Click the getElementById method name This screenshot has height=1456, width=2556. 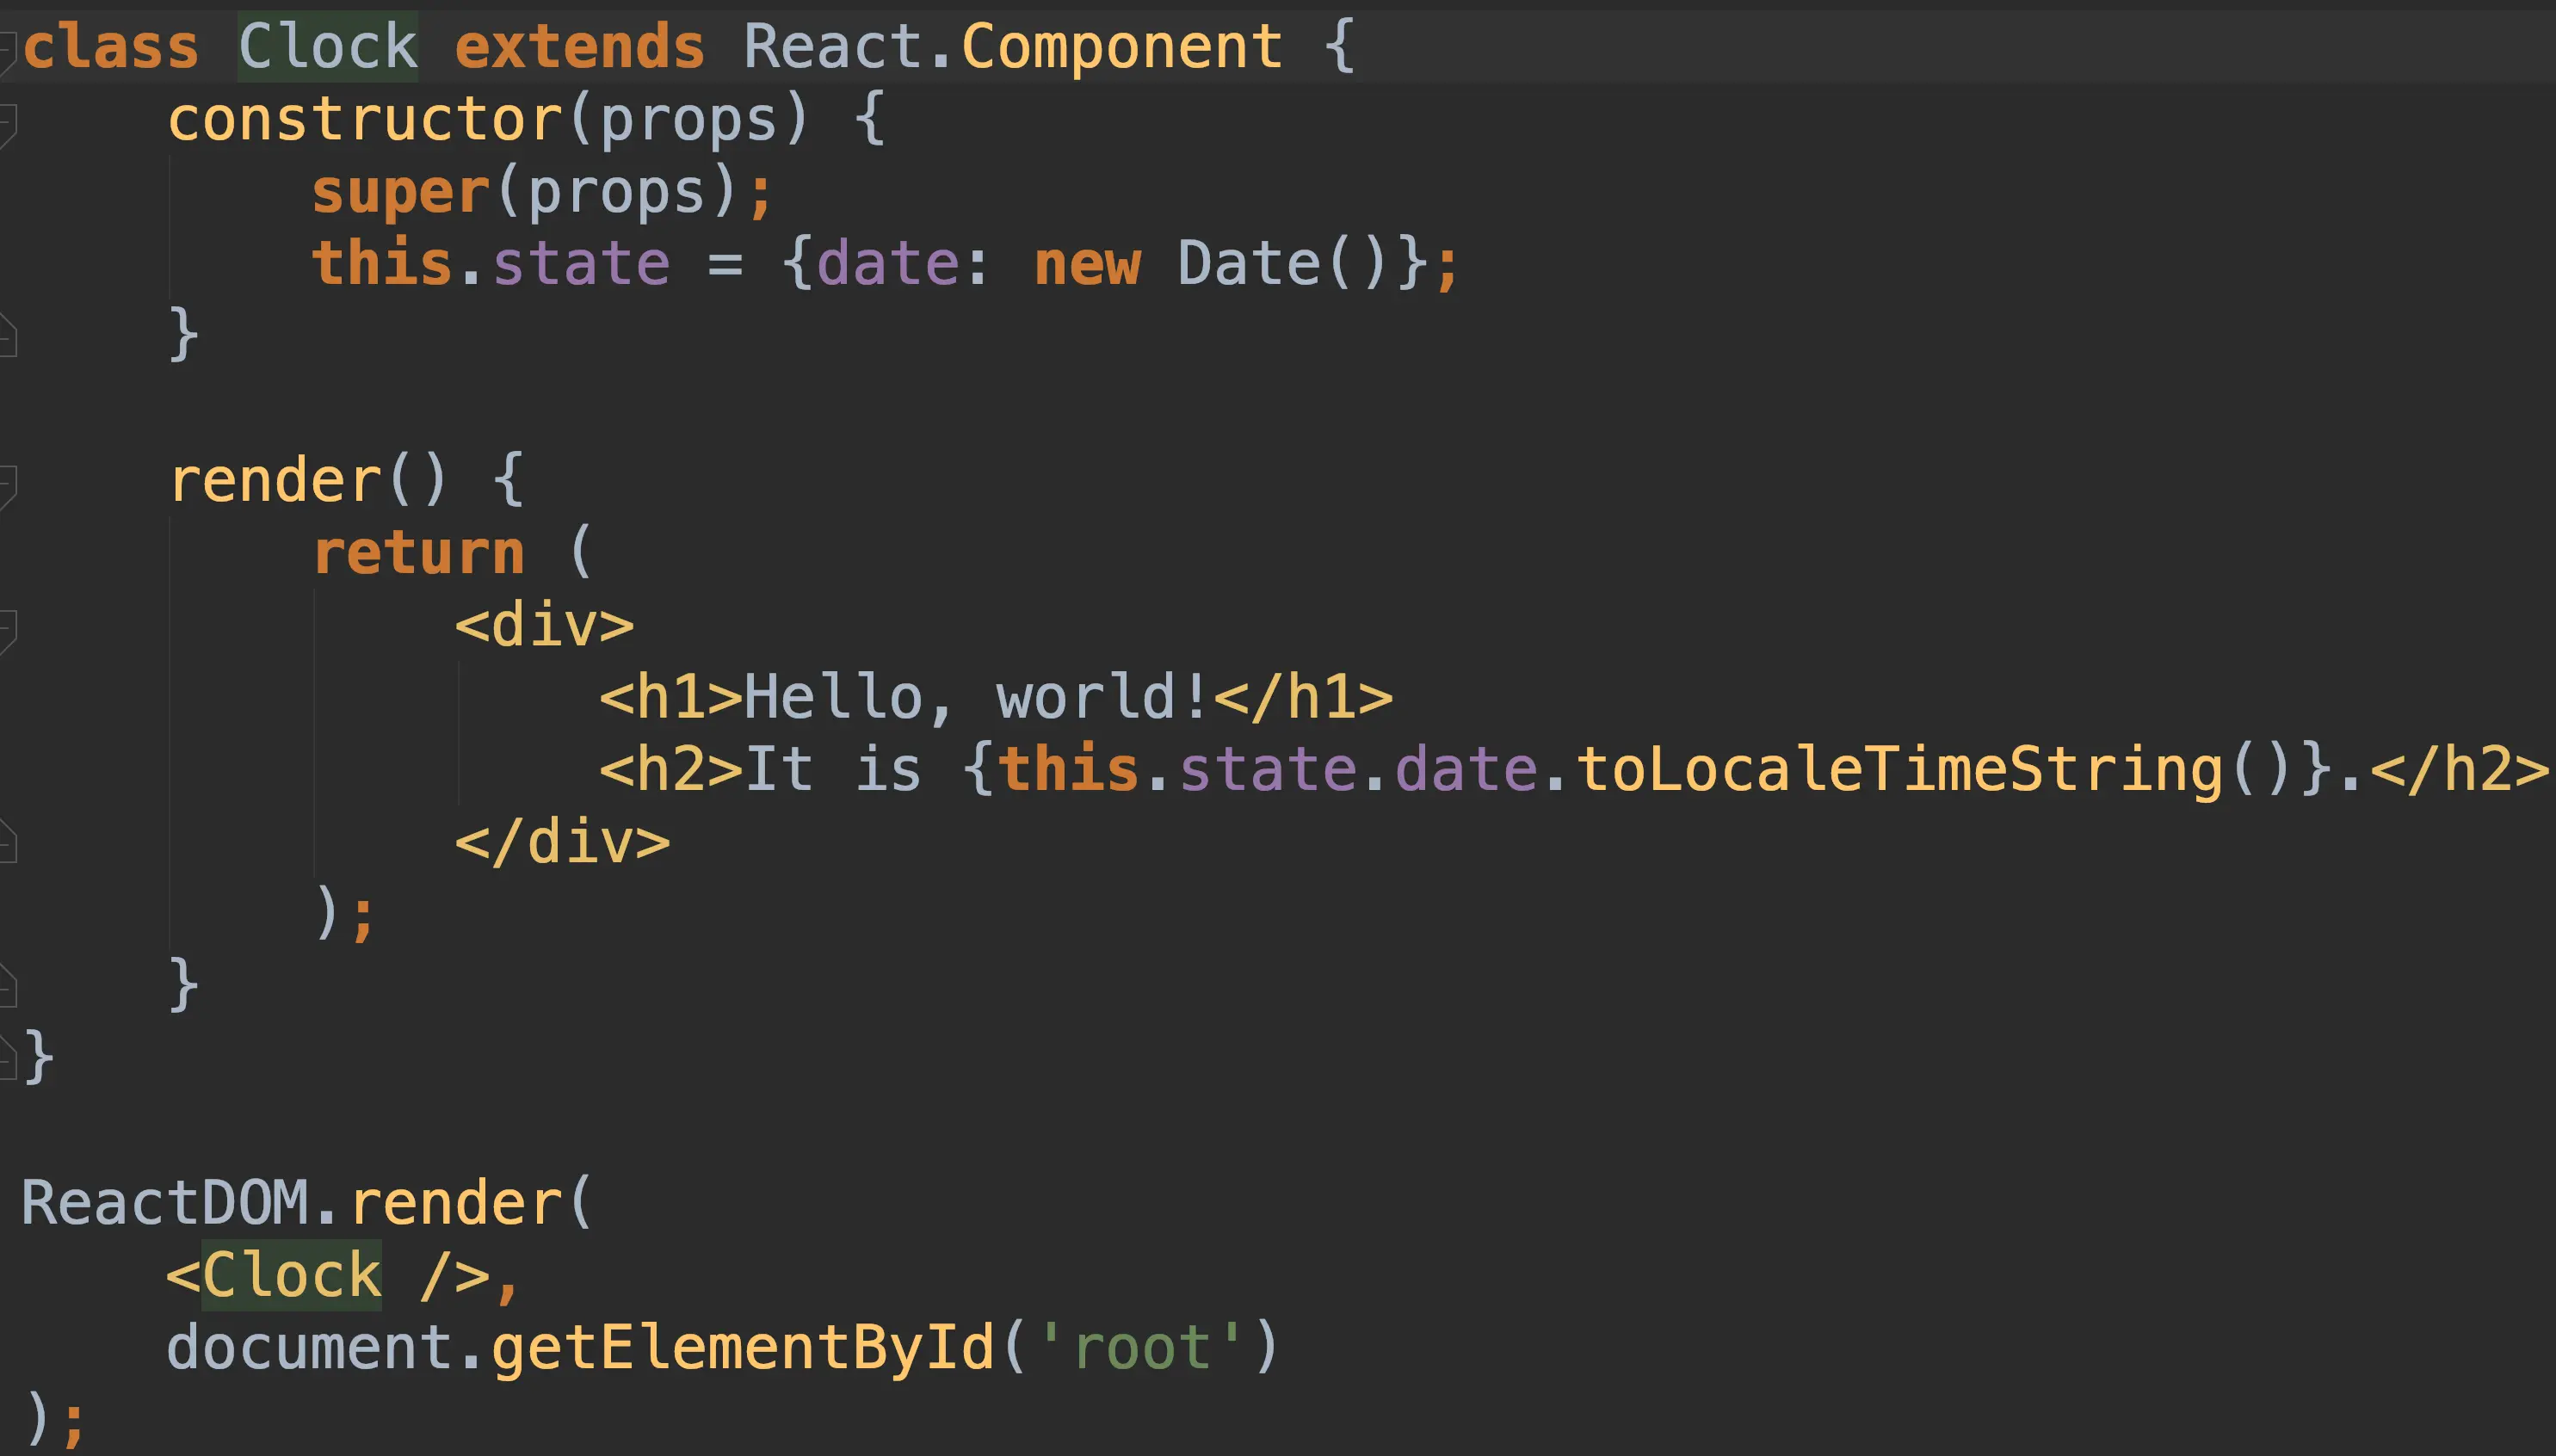click(x=742, y=1348)
